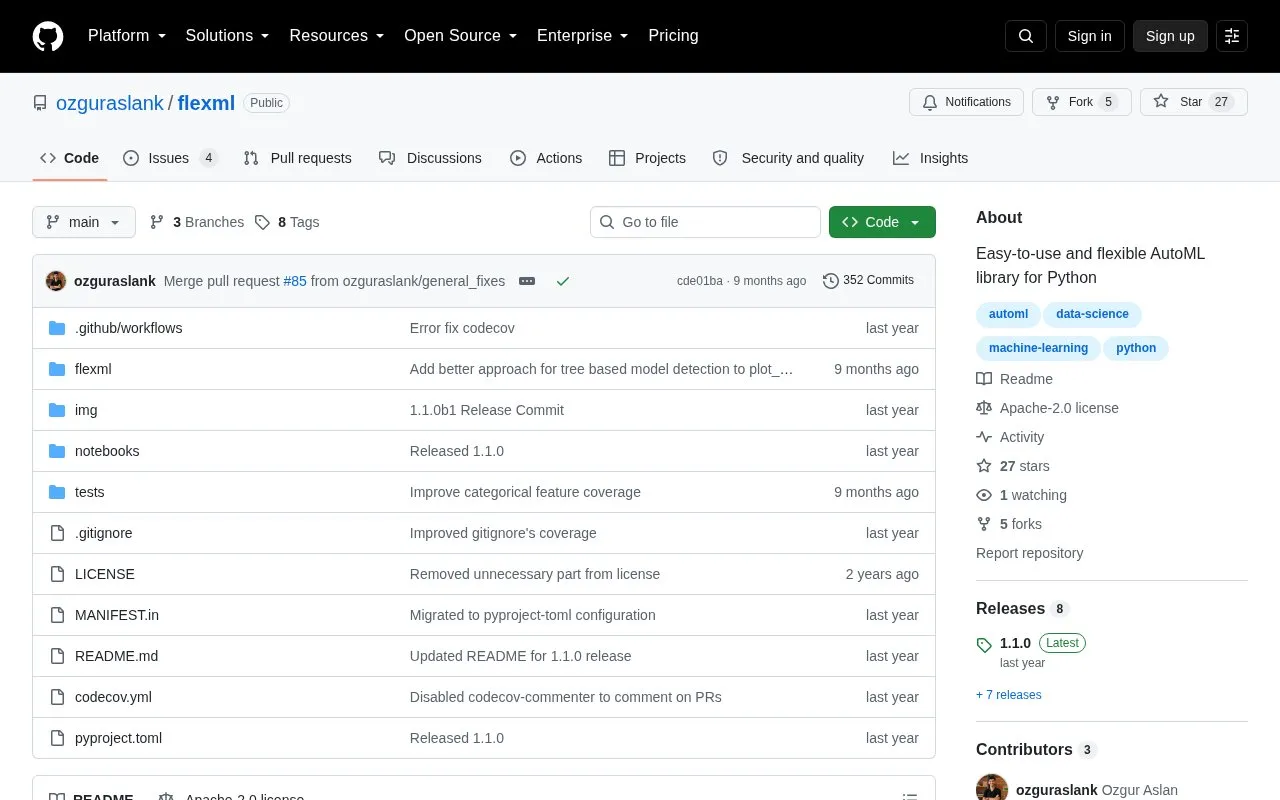Click the 1.1.0 release tag

tap(1015, 643)
